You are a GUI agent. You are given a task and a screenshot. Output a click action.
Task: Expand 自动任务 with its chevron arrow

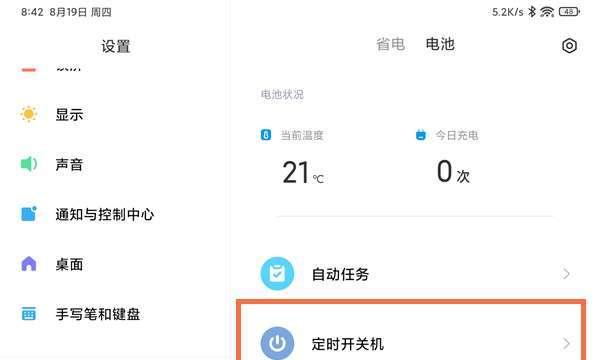pos(566,274)
